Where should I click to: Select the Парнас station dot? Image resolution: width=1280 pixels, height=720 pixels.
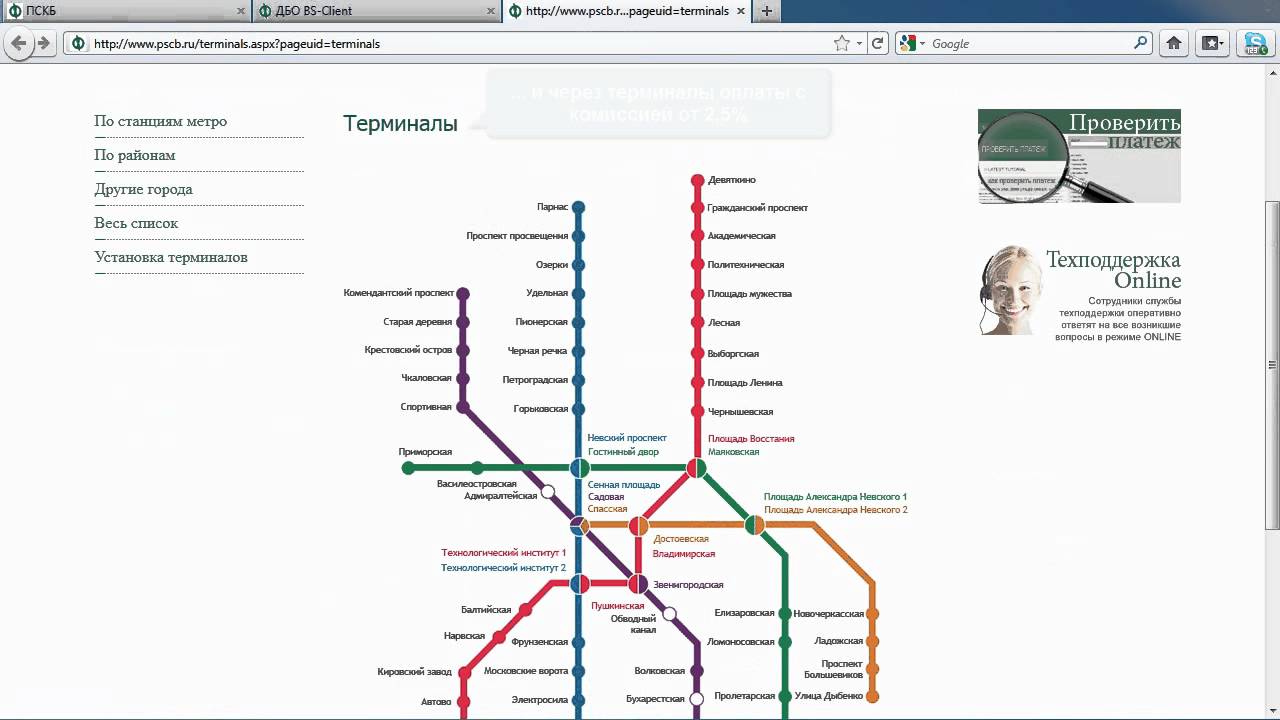tap(578, 207)
